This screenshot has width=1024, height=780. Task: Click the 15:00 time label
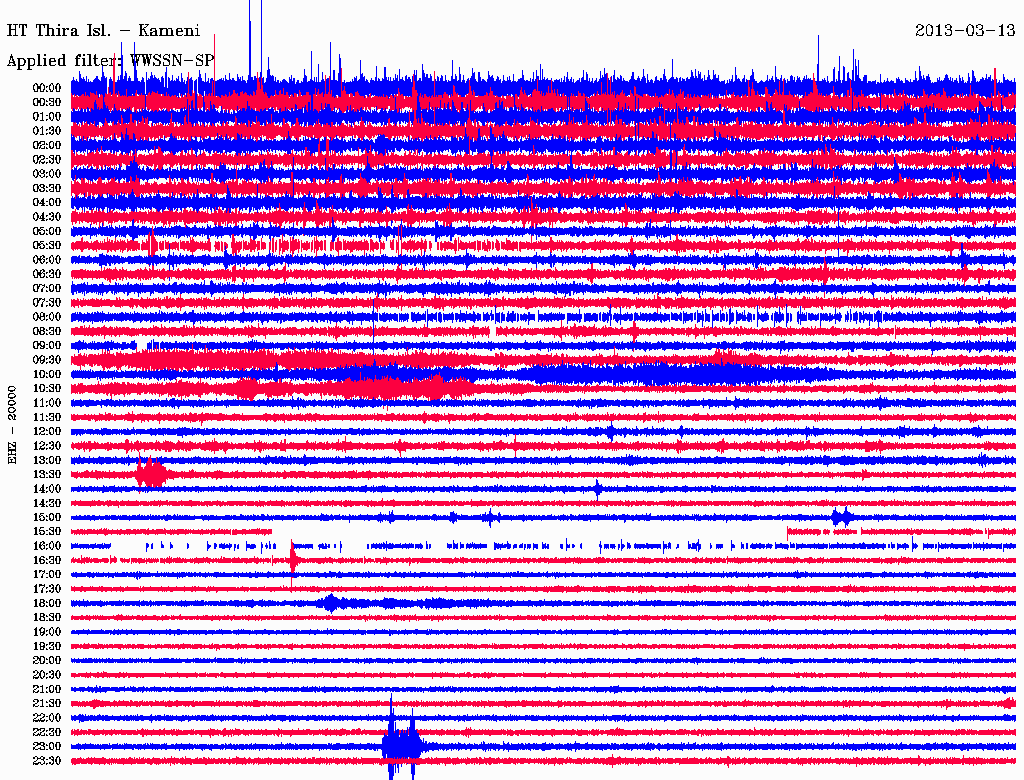click(x=47, y=517)
